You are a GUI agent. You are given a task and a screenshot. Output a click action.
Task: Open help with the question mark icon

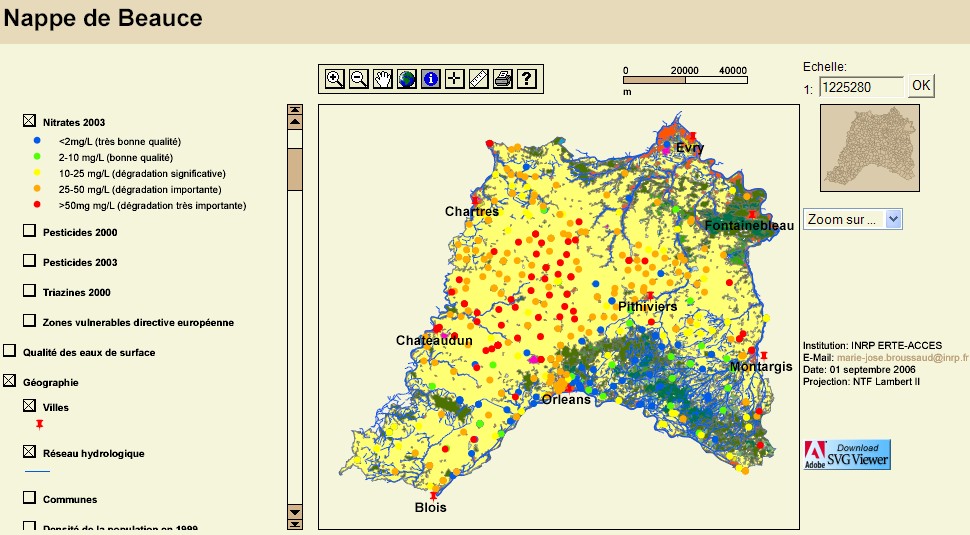pyautogui.click(x=527, y=79)
